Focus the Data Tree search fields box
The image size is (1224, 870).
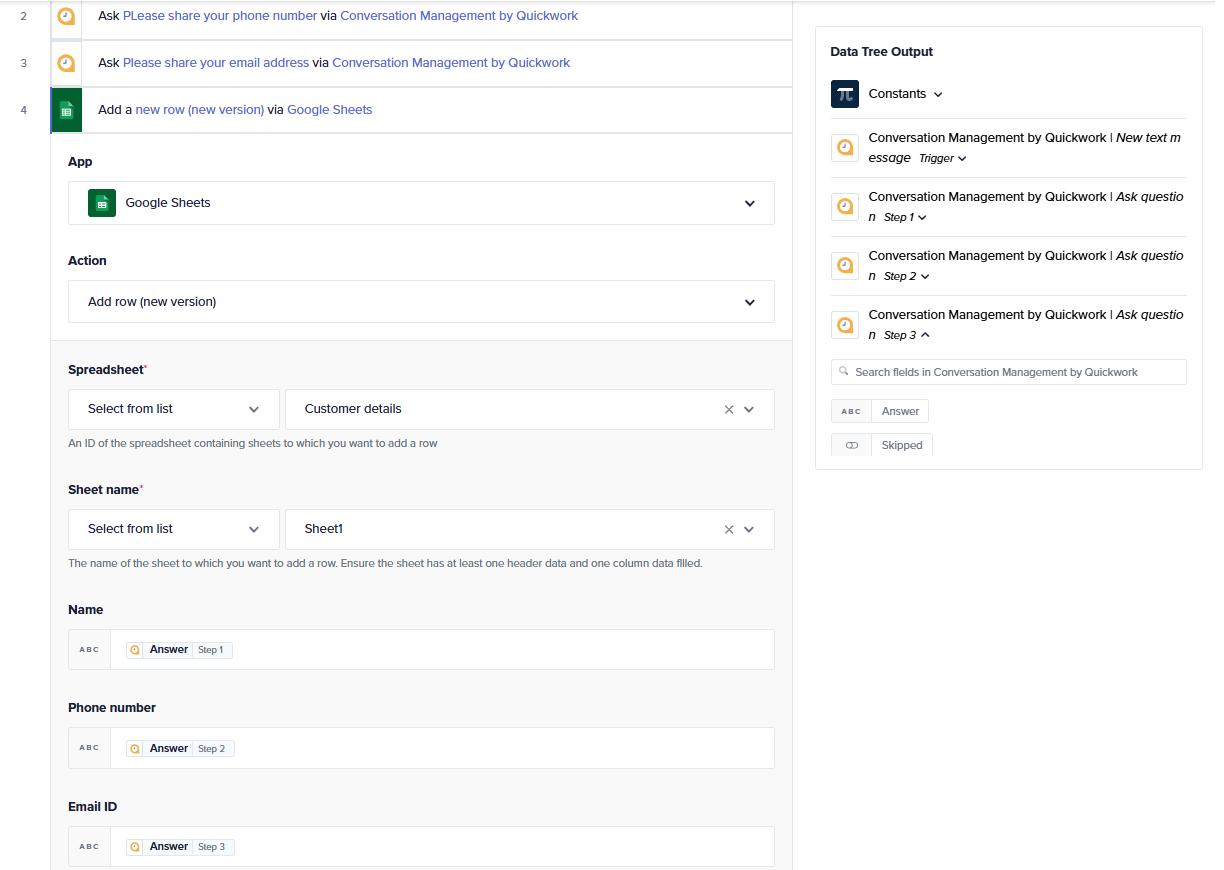1009,372
